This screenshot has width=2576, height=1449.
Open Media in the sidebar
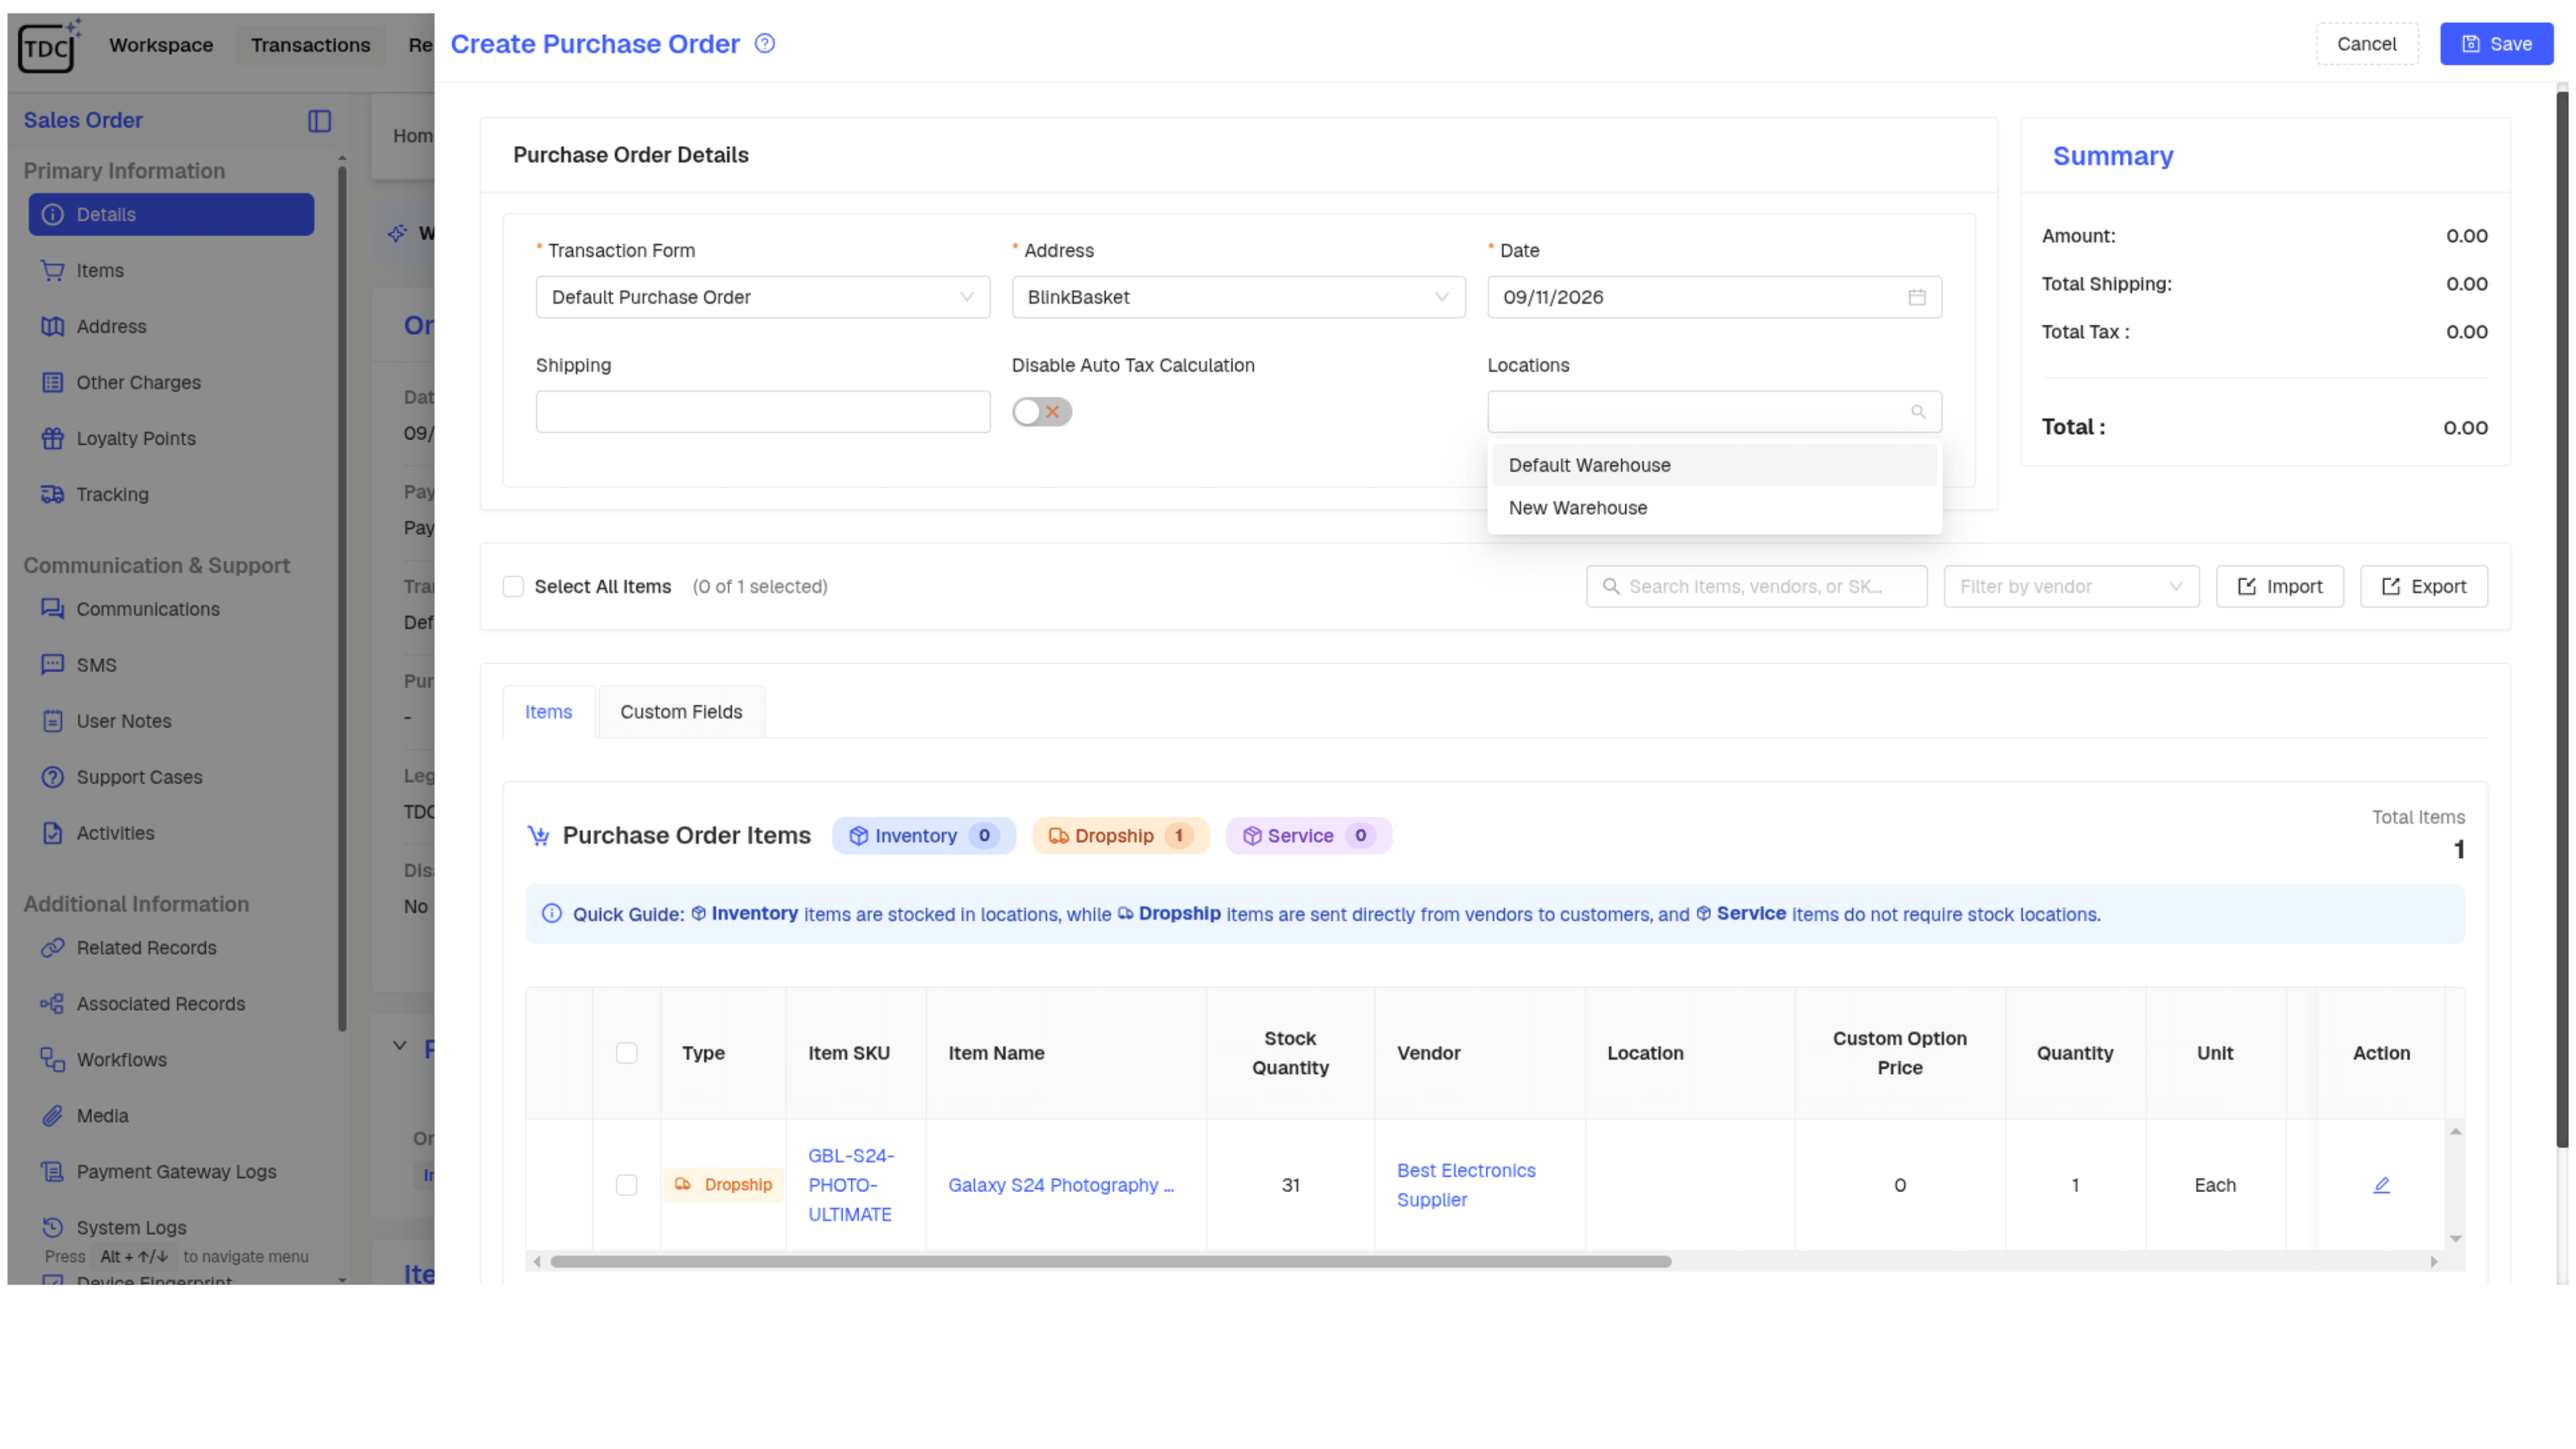171,1116
